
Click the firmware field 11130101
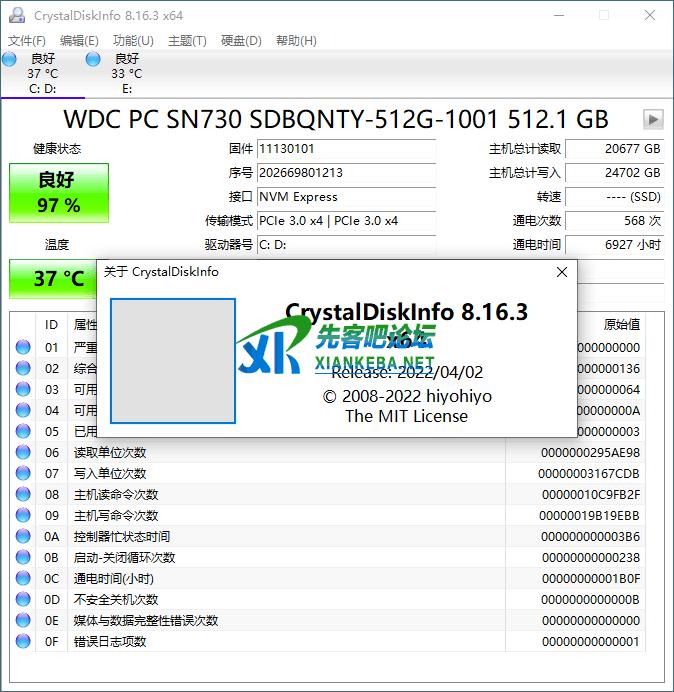click(x=345, y=149)
